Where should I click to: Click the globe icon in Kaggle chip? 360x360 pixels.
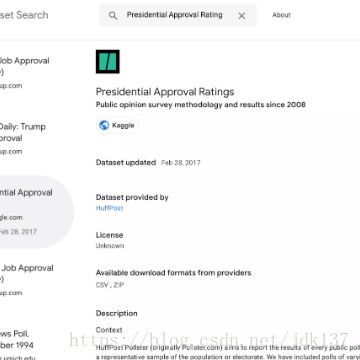click(104, 125)
